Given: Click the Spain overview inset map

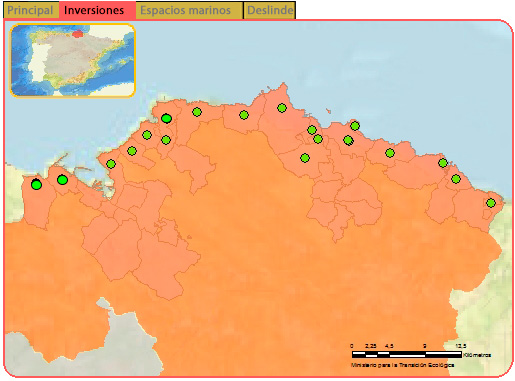Looking at the screenshot, I should (72, 60).
